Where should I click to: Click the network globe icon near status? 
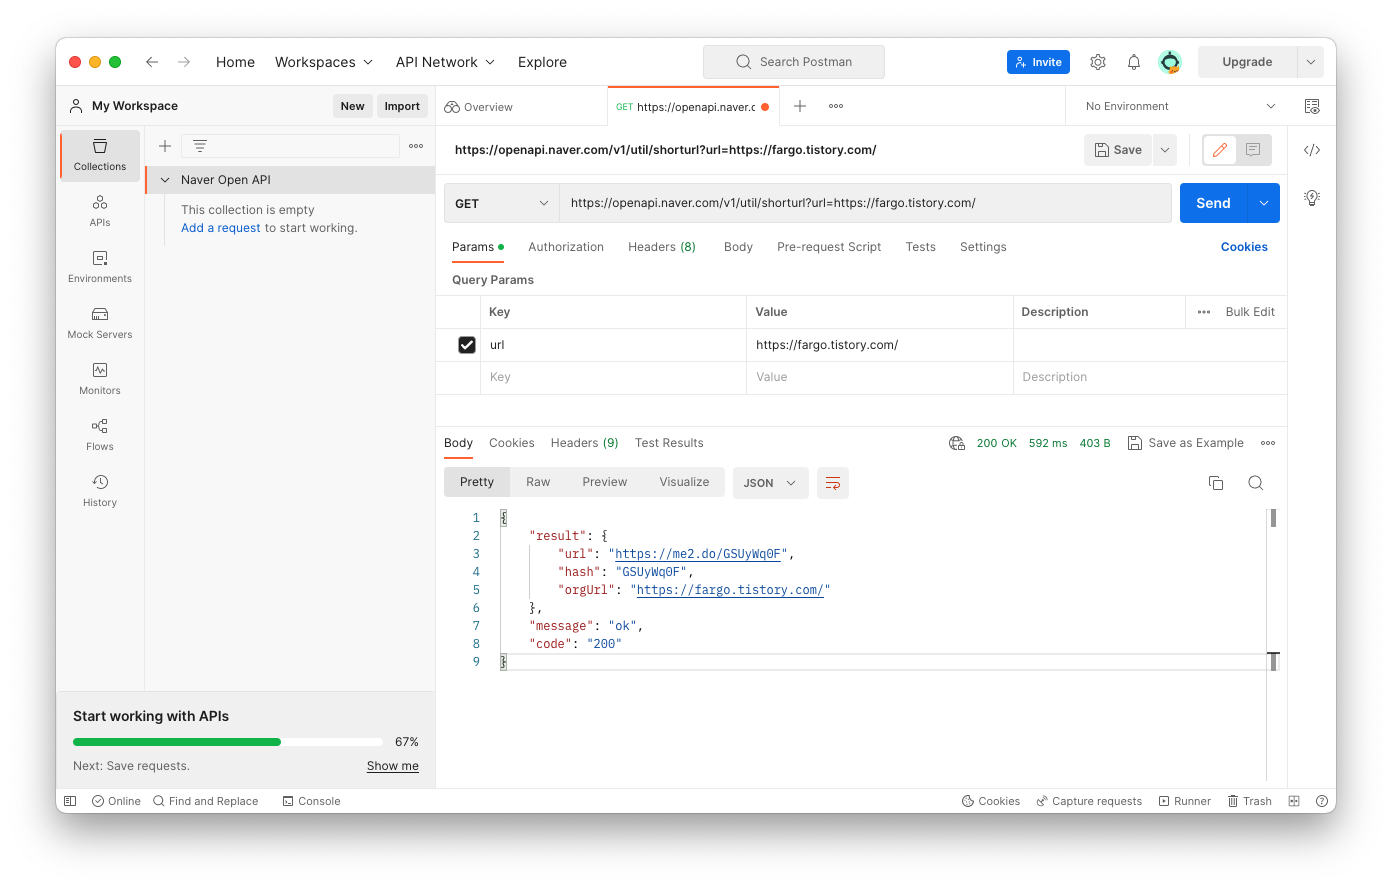click(x=957, y=443)
